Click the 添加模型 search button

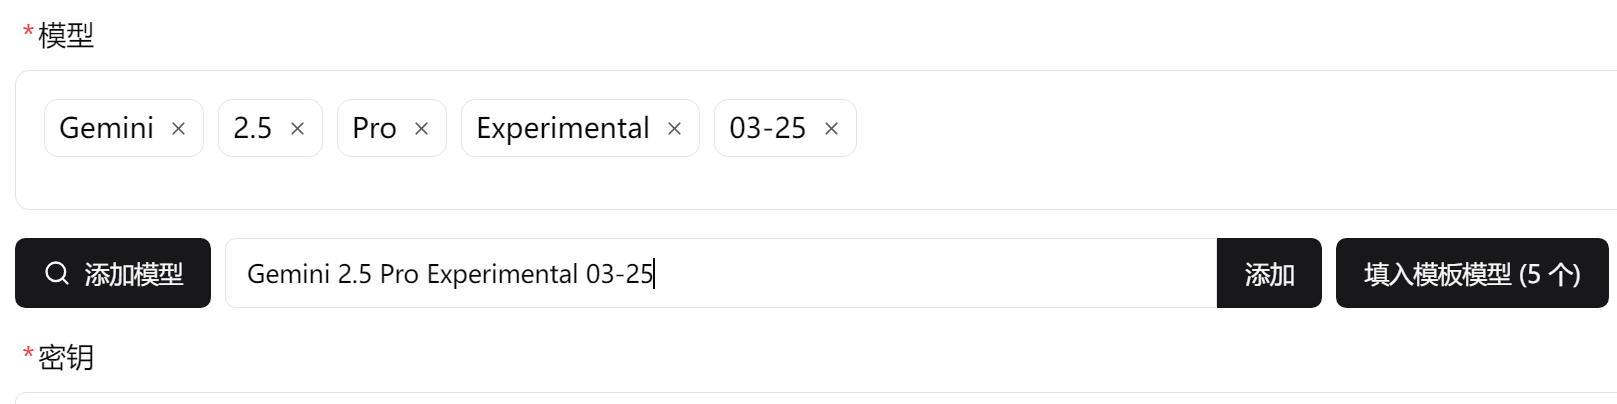[113, 273]
